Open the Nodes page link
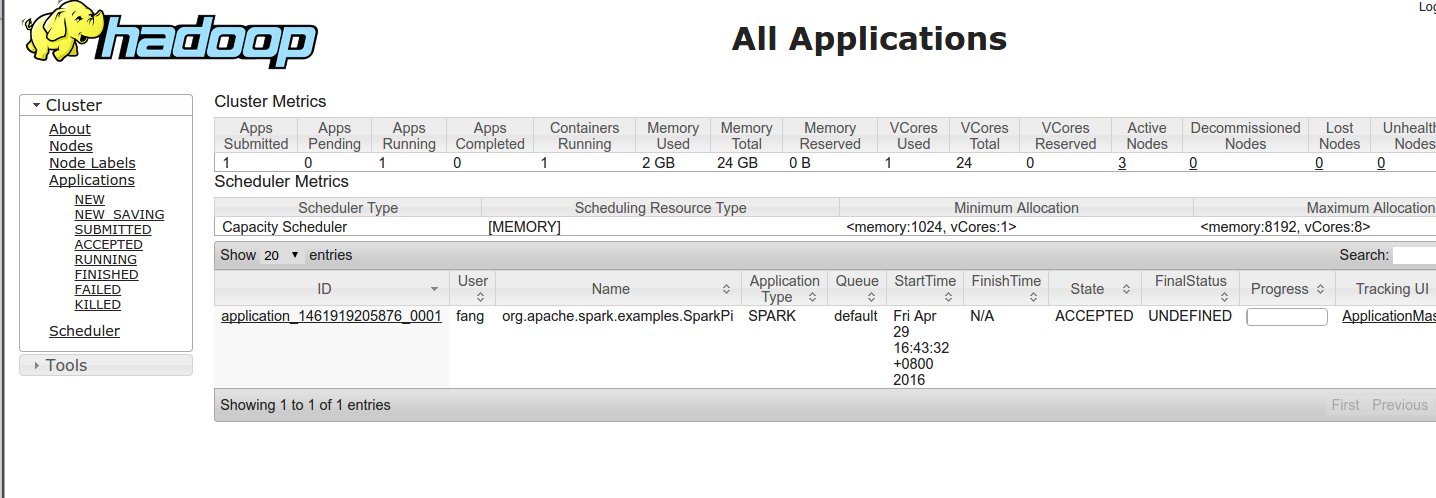Viewport: 1436px width, 498px height. [x=71, y=146]
